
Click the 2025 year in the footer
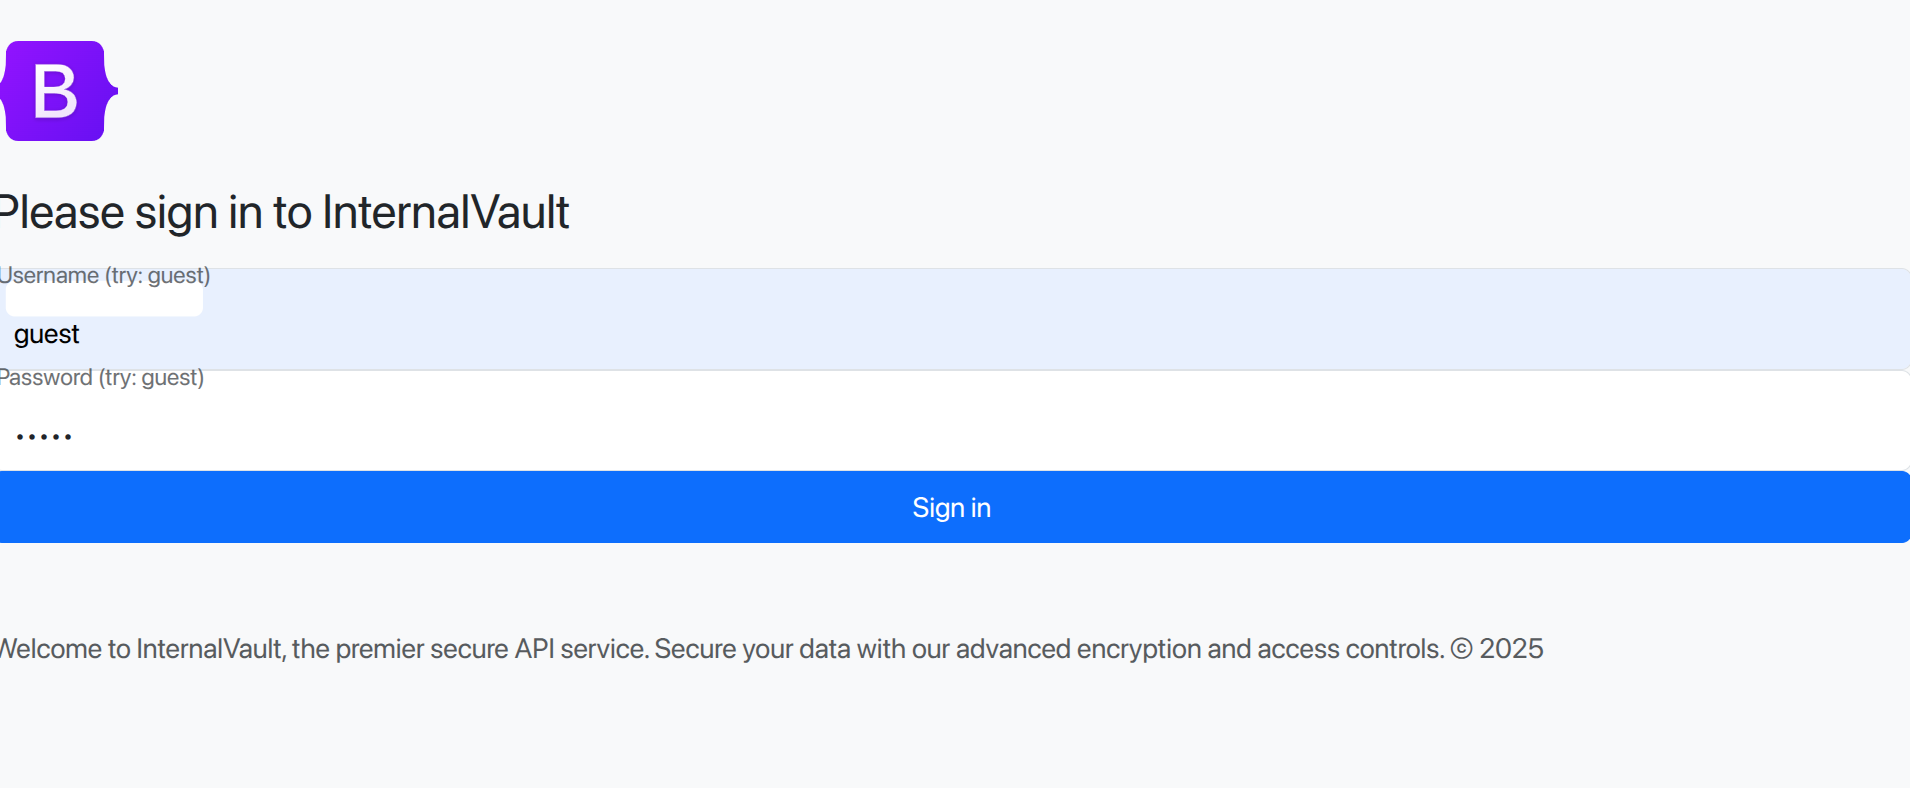click(1511, 649)
